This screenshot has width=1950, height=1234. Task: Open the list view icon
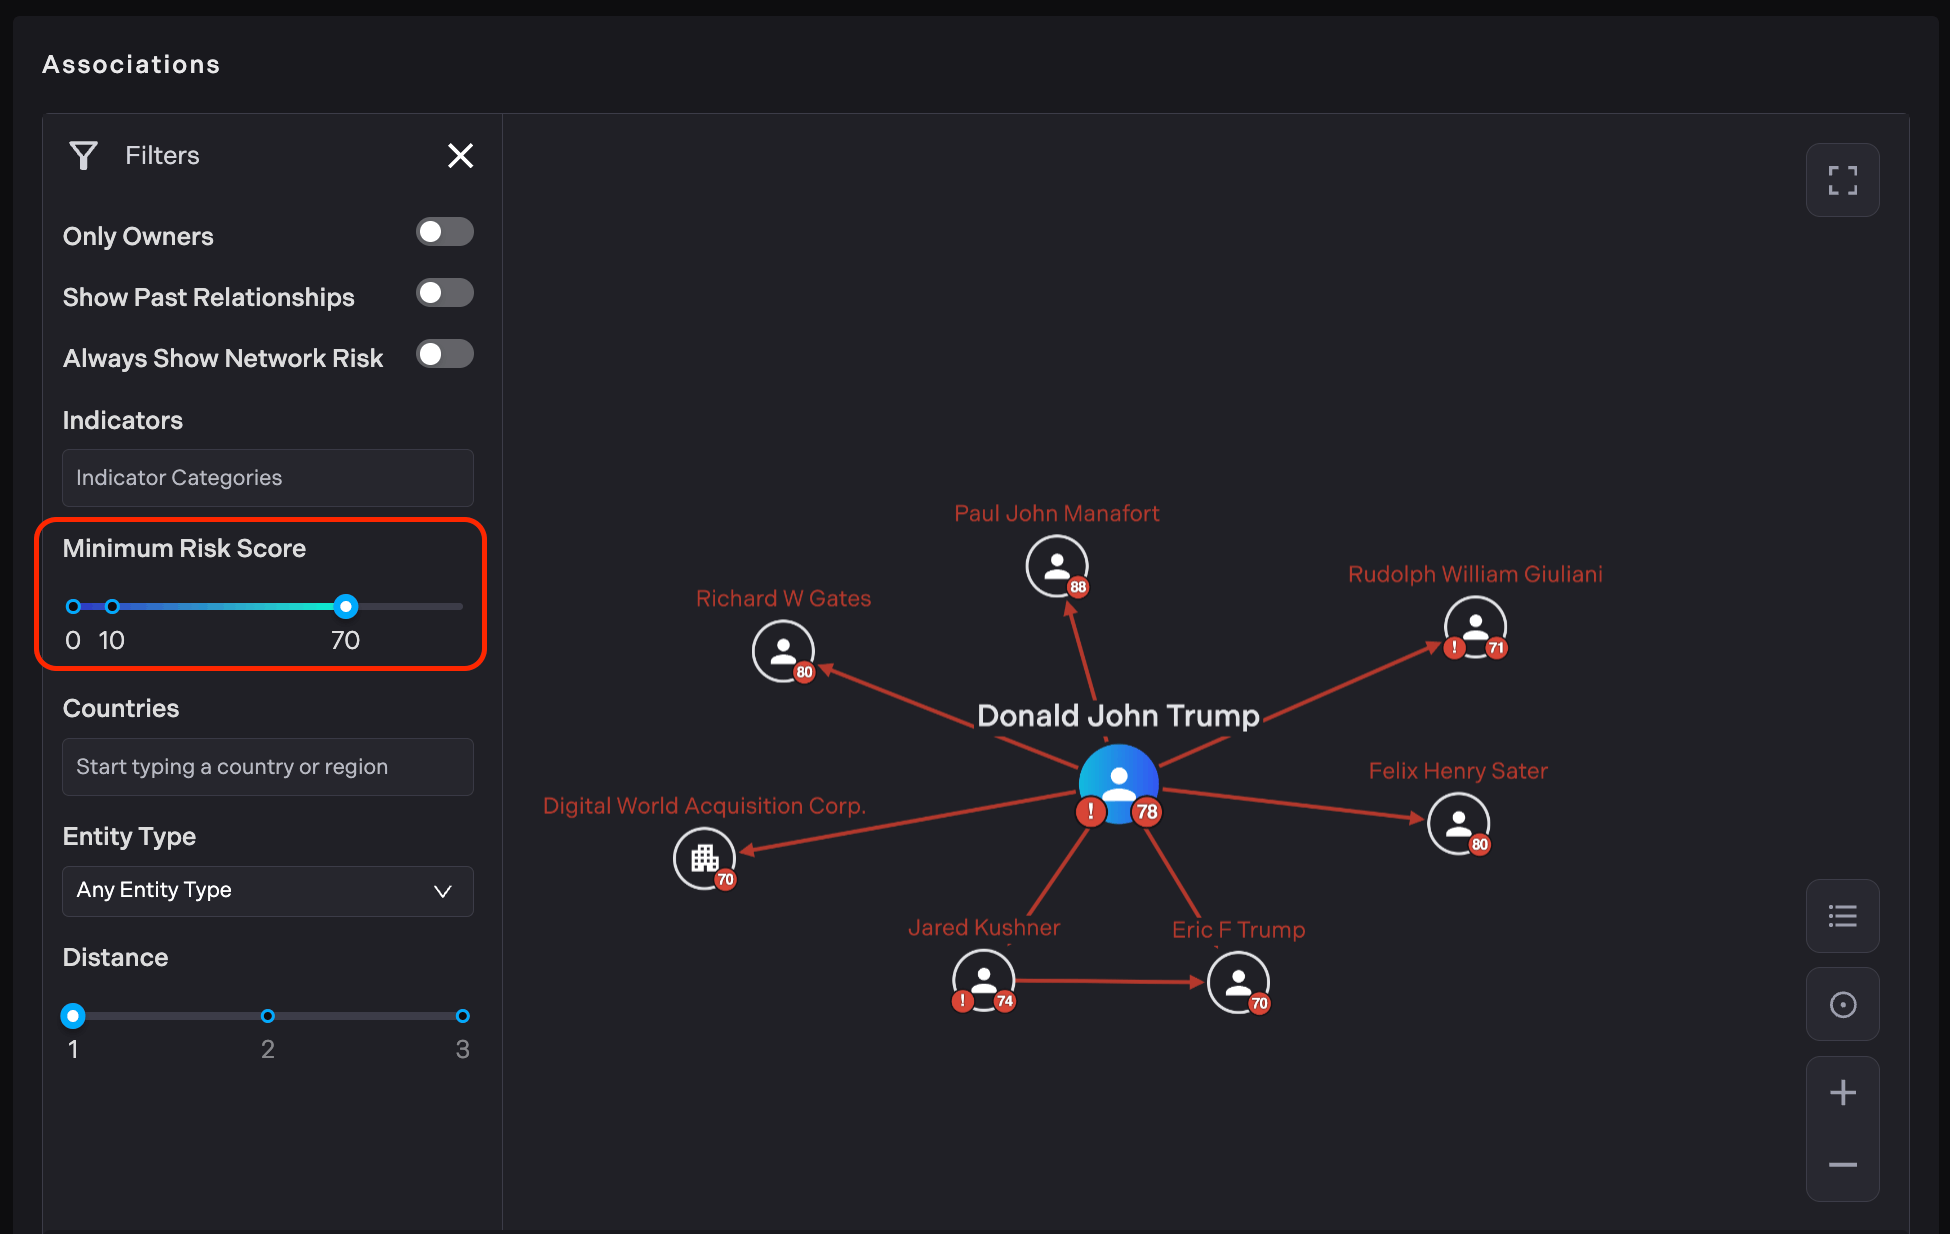point(1842,916)
